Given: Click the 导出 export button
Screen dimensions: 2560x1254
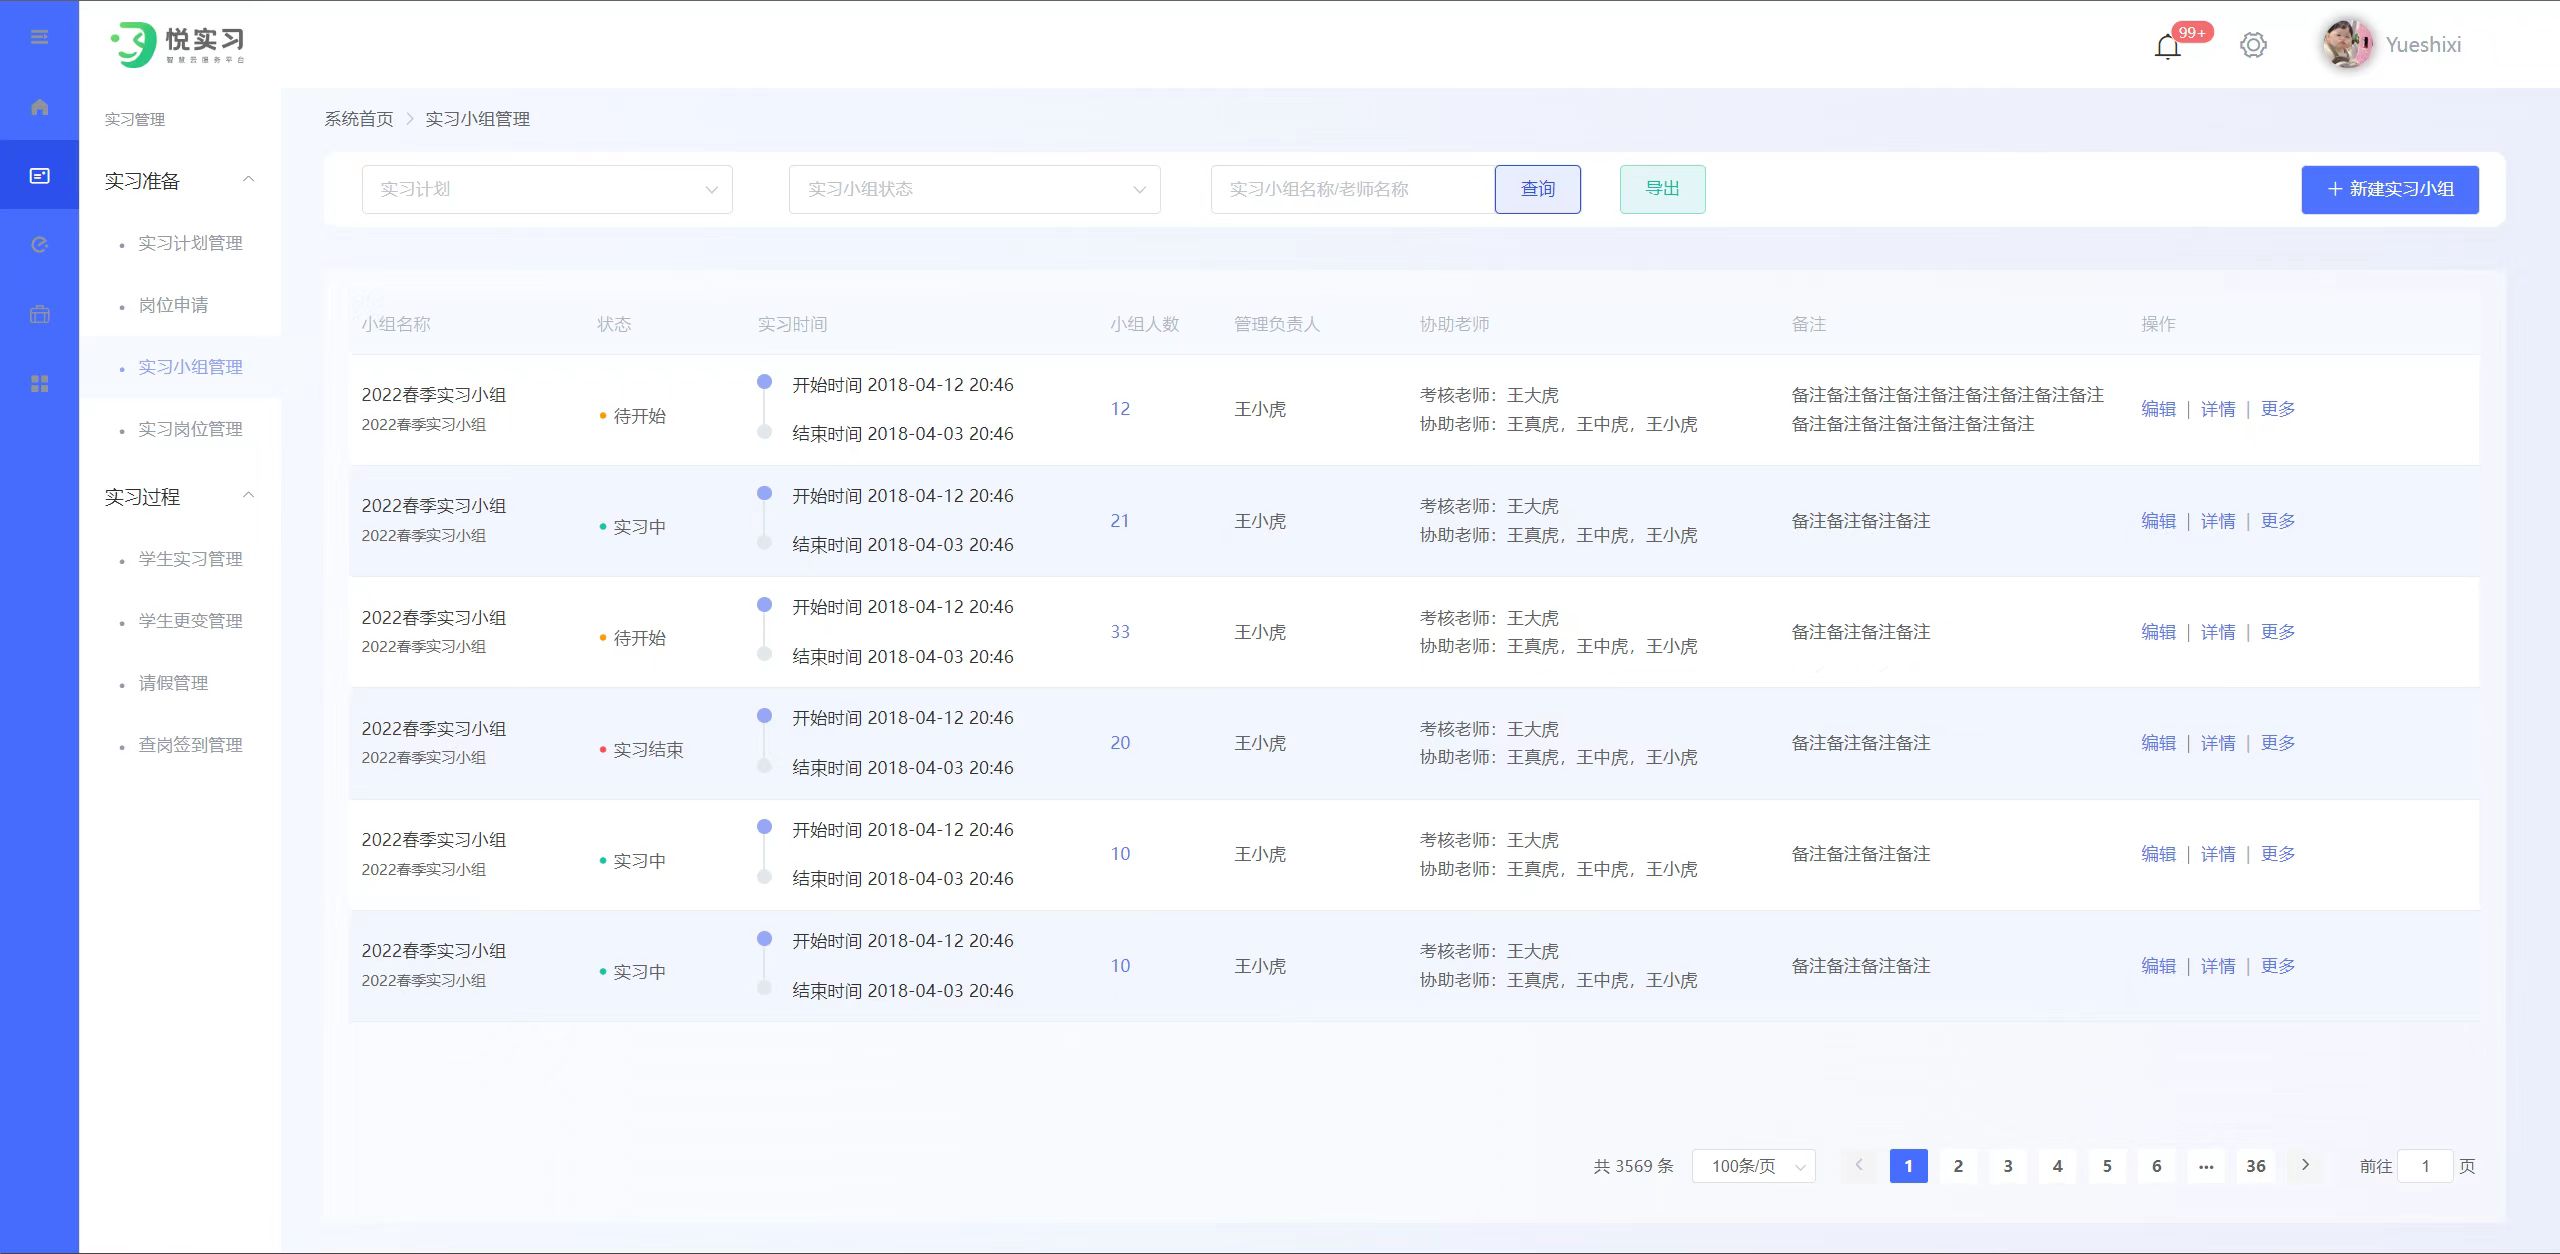Looking at the screenshot, I should pyautogui.click(x=1663, y=189).
